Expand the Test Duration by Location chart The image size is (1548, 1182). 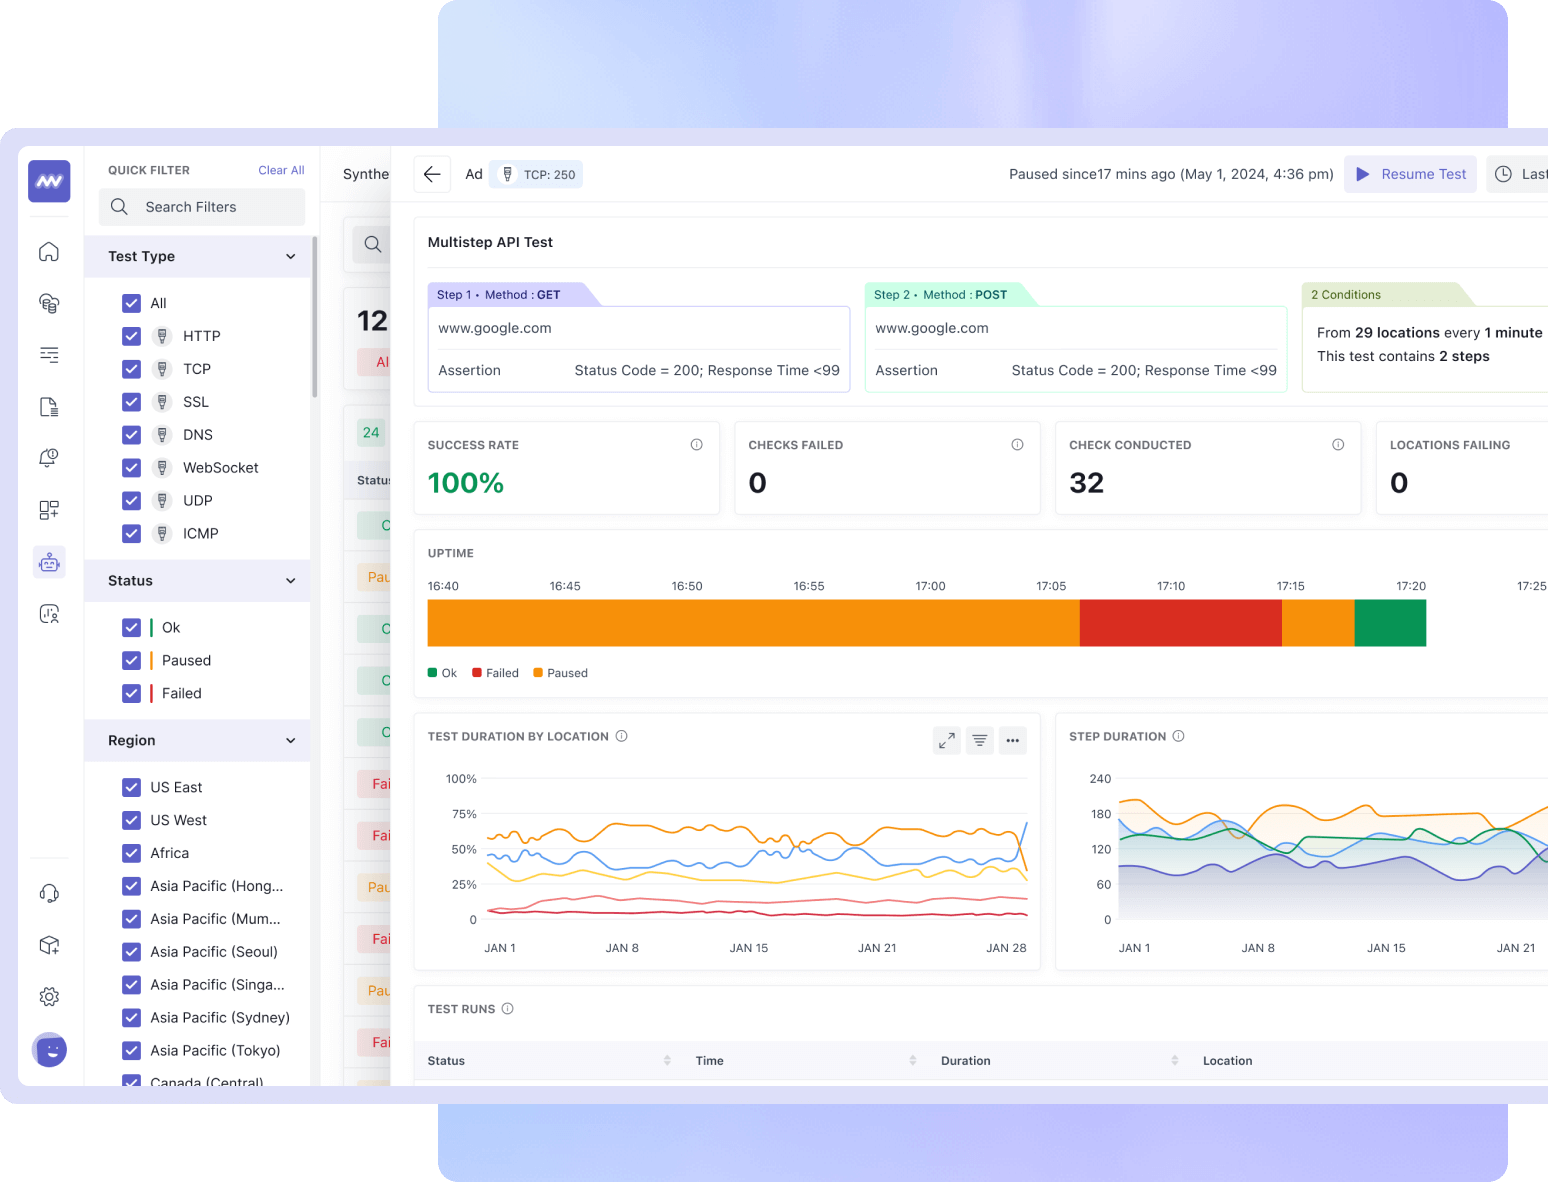(946, 740)
